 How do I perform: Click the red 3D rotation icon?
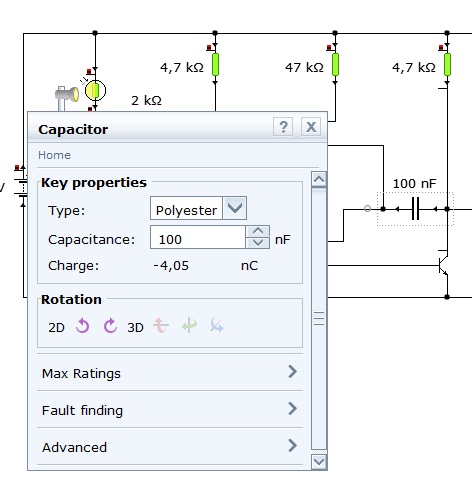coord(161,325)
